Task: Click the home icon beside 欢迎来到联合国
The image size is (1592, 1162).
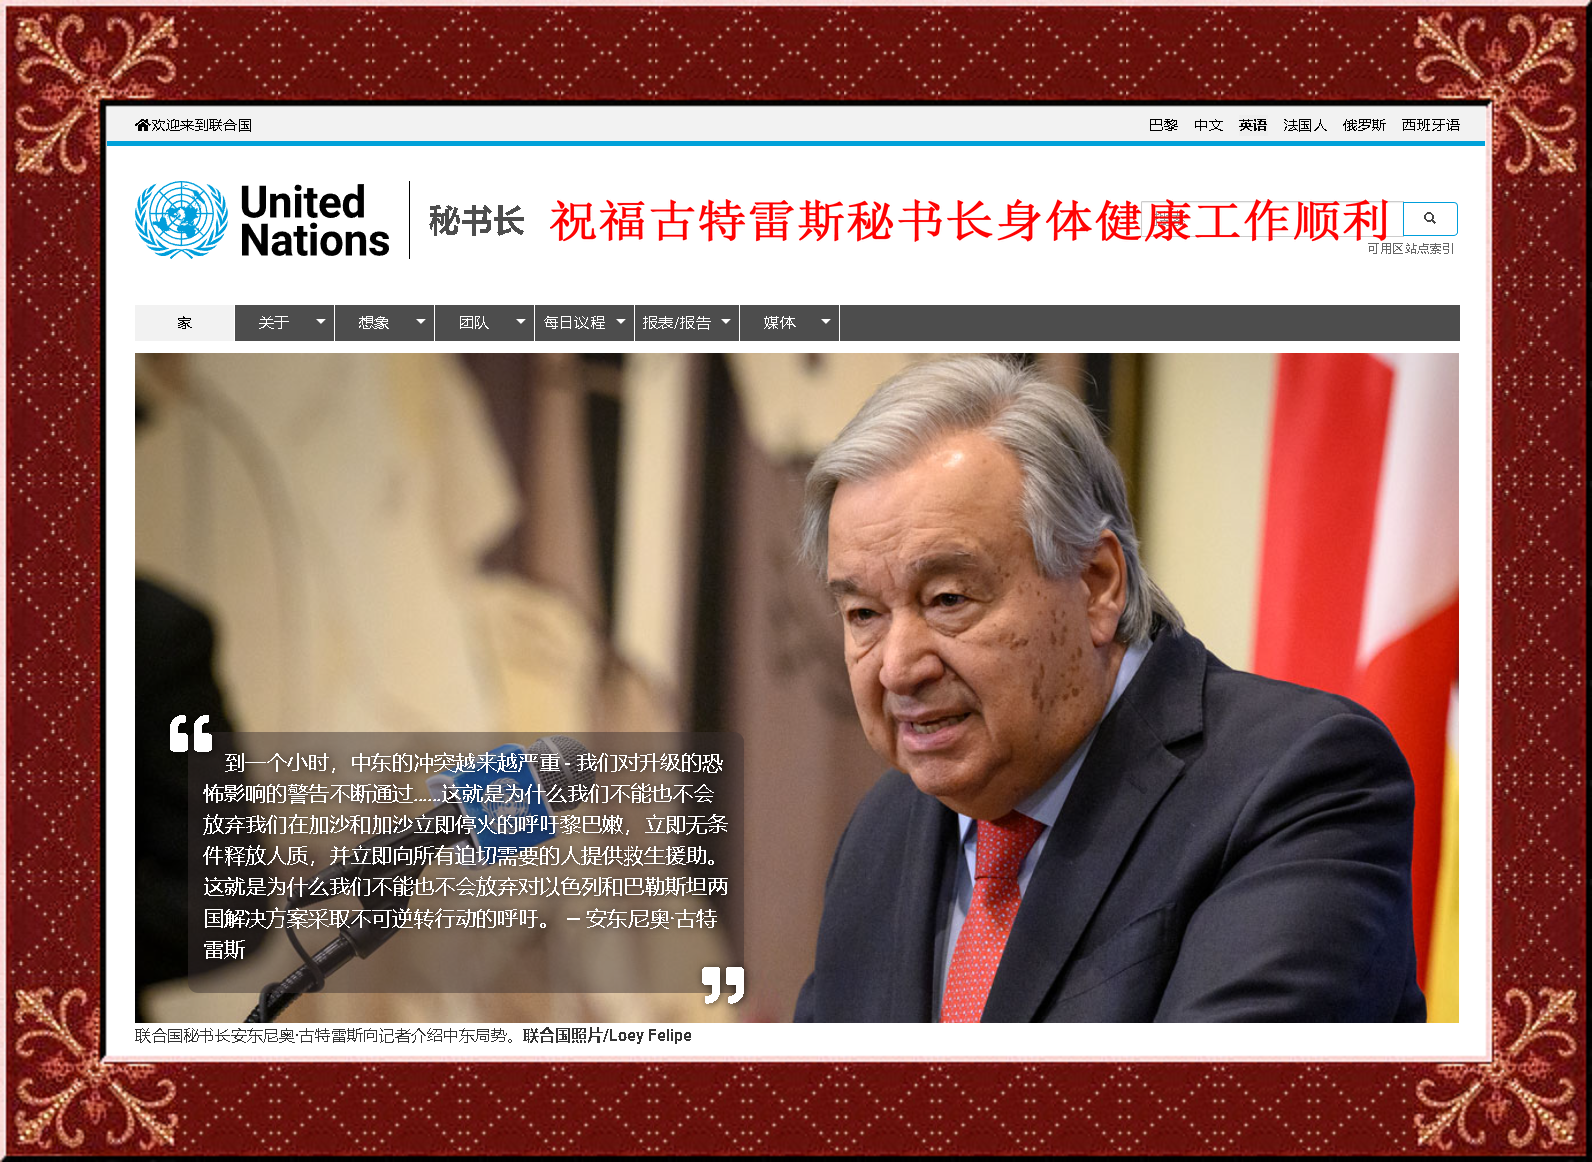Action: click(142, 125)
